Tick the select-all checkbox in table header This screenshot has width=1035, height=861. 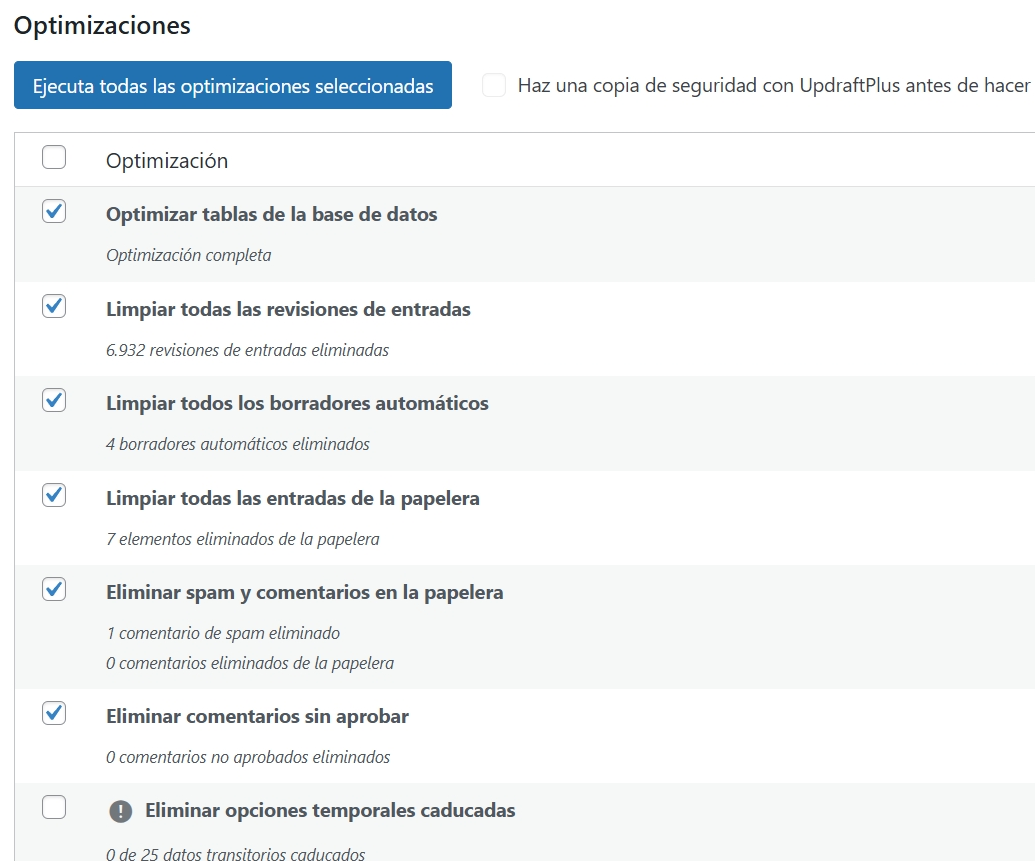(54, 158)
